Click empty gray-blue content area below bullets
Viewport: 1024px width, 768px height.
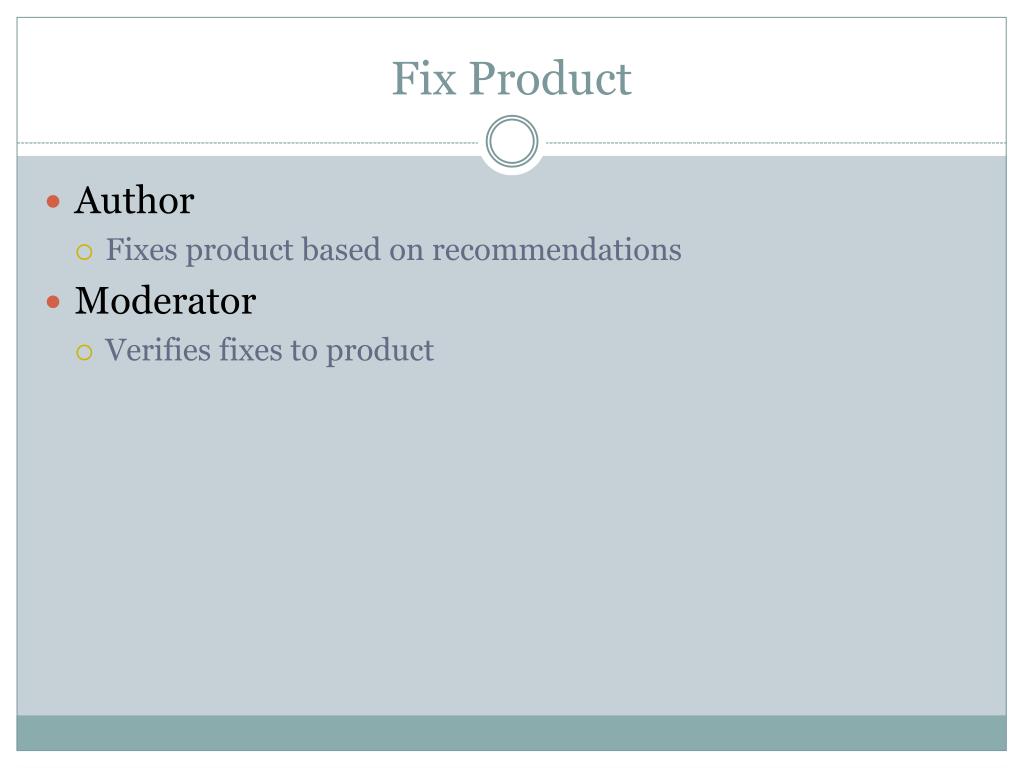coord(511,542)
